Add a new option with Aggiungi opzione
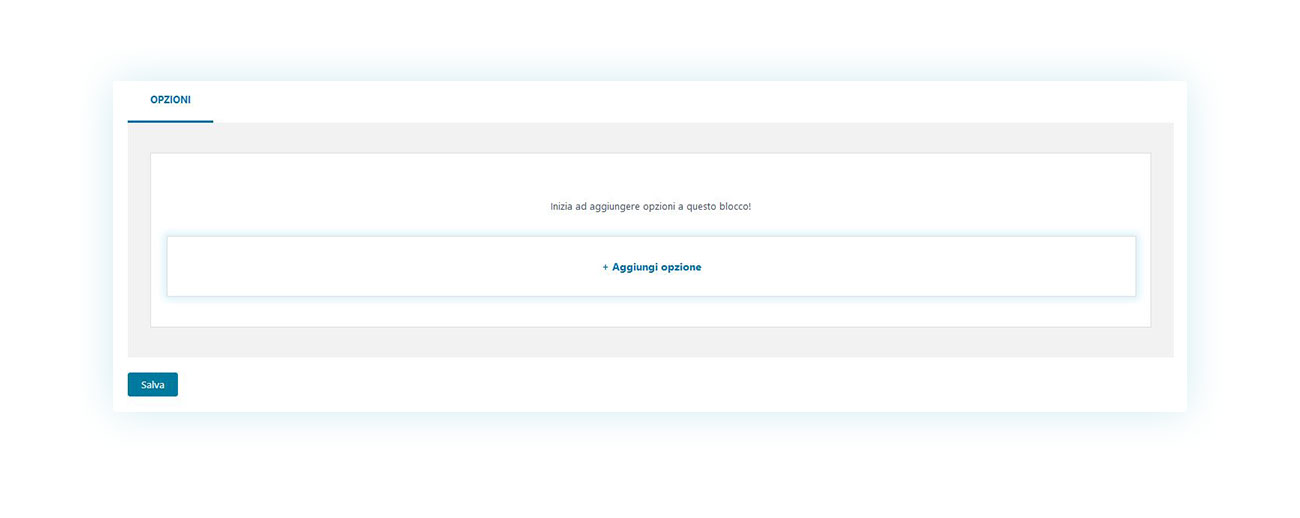Screen dimensions: 1300x518 651,267
